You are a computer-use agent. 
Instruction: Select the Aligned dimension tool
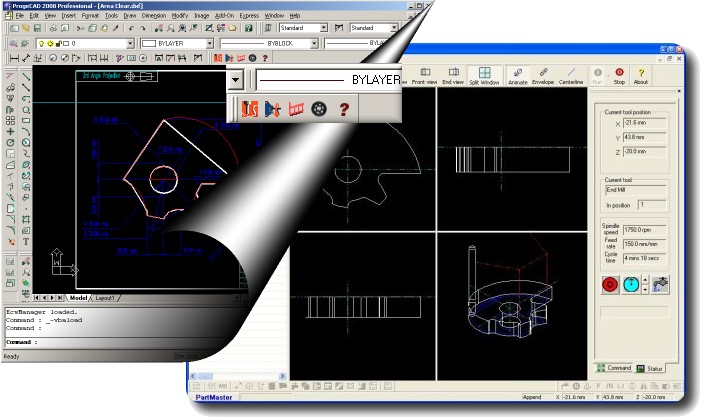pyautogui.click(x=26, y=58)
